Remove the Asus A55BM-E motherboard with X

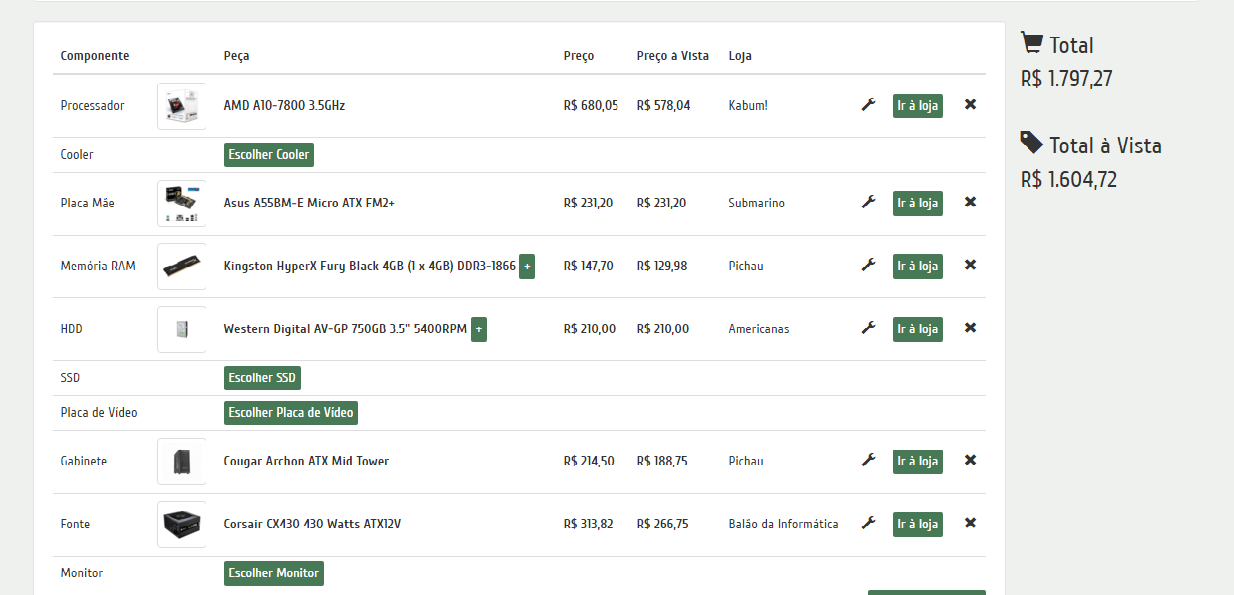tap(970, 202)
